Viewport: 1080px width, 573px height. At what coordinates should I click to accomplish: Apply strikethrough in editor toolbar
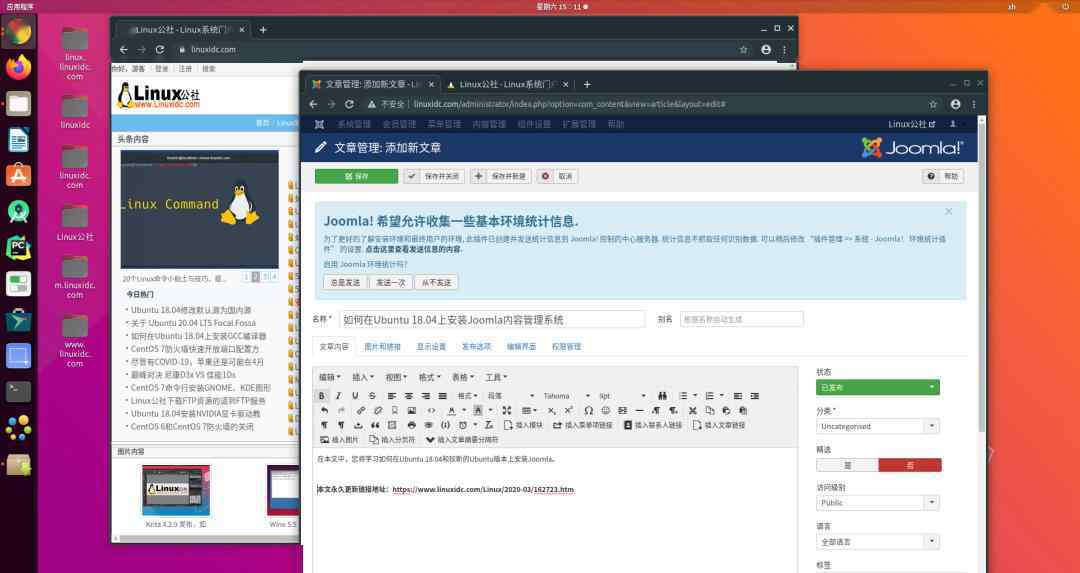coord(372,396)
